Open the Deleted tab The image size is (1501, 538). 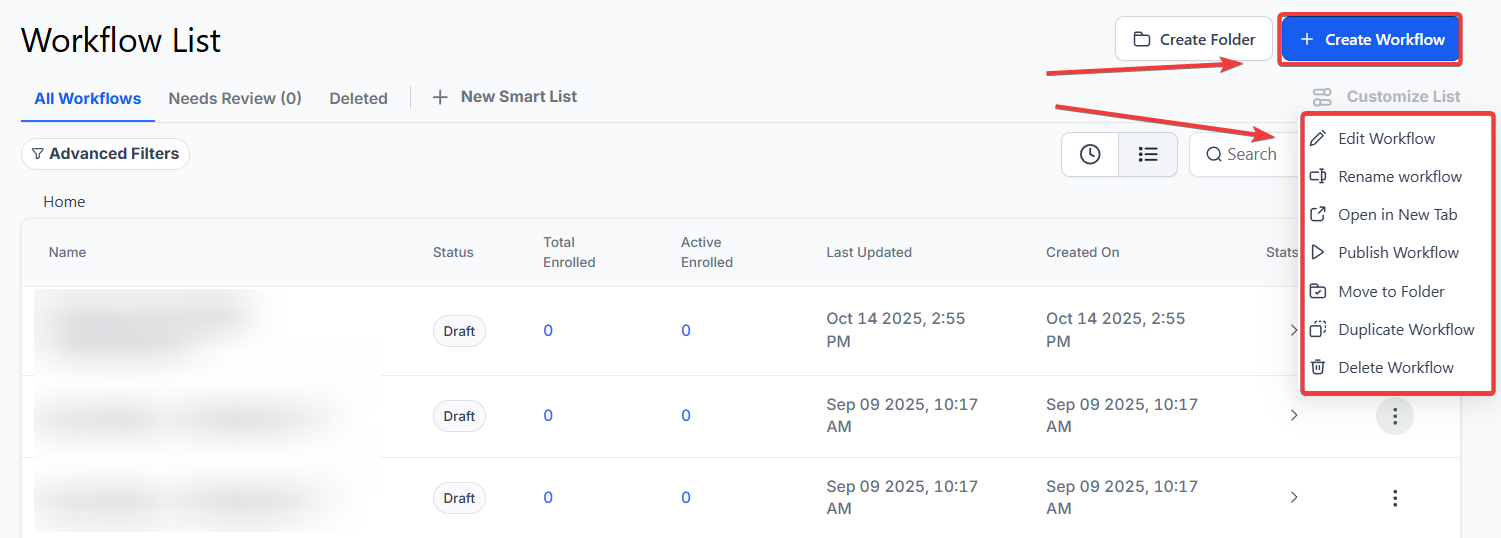pyautogui.click(x=358, y=98)
